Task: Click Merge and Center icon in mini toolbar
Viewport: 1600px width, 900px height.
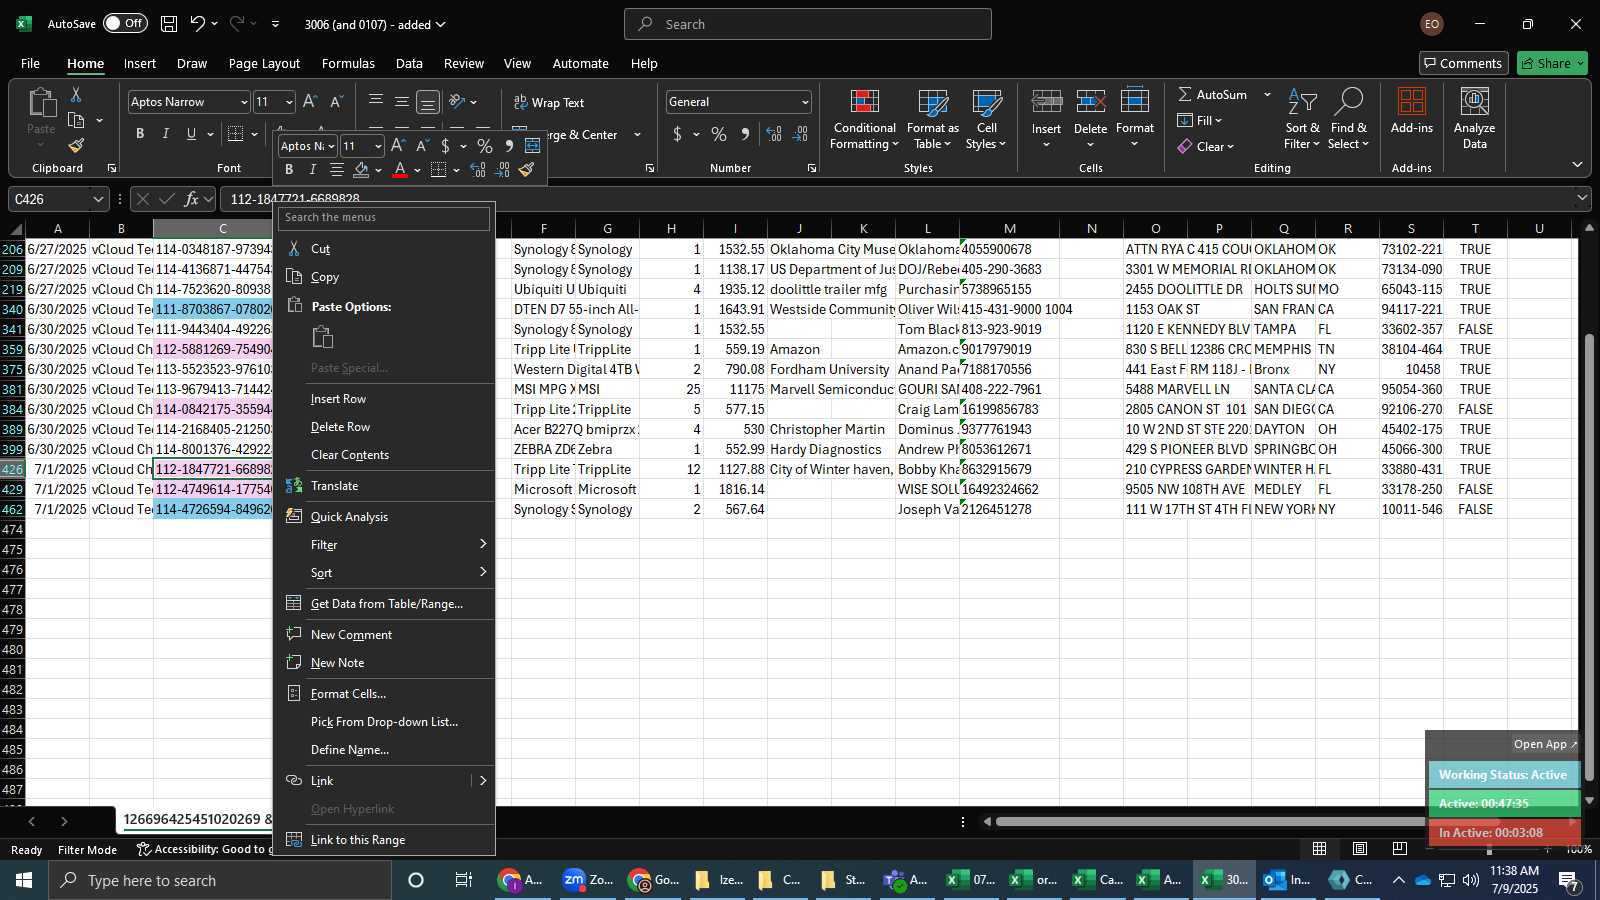Action: 532,146
